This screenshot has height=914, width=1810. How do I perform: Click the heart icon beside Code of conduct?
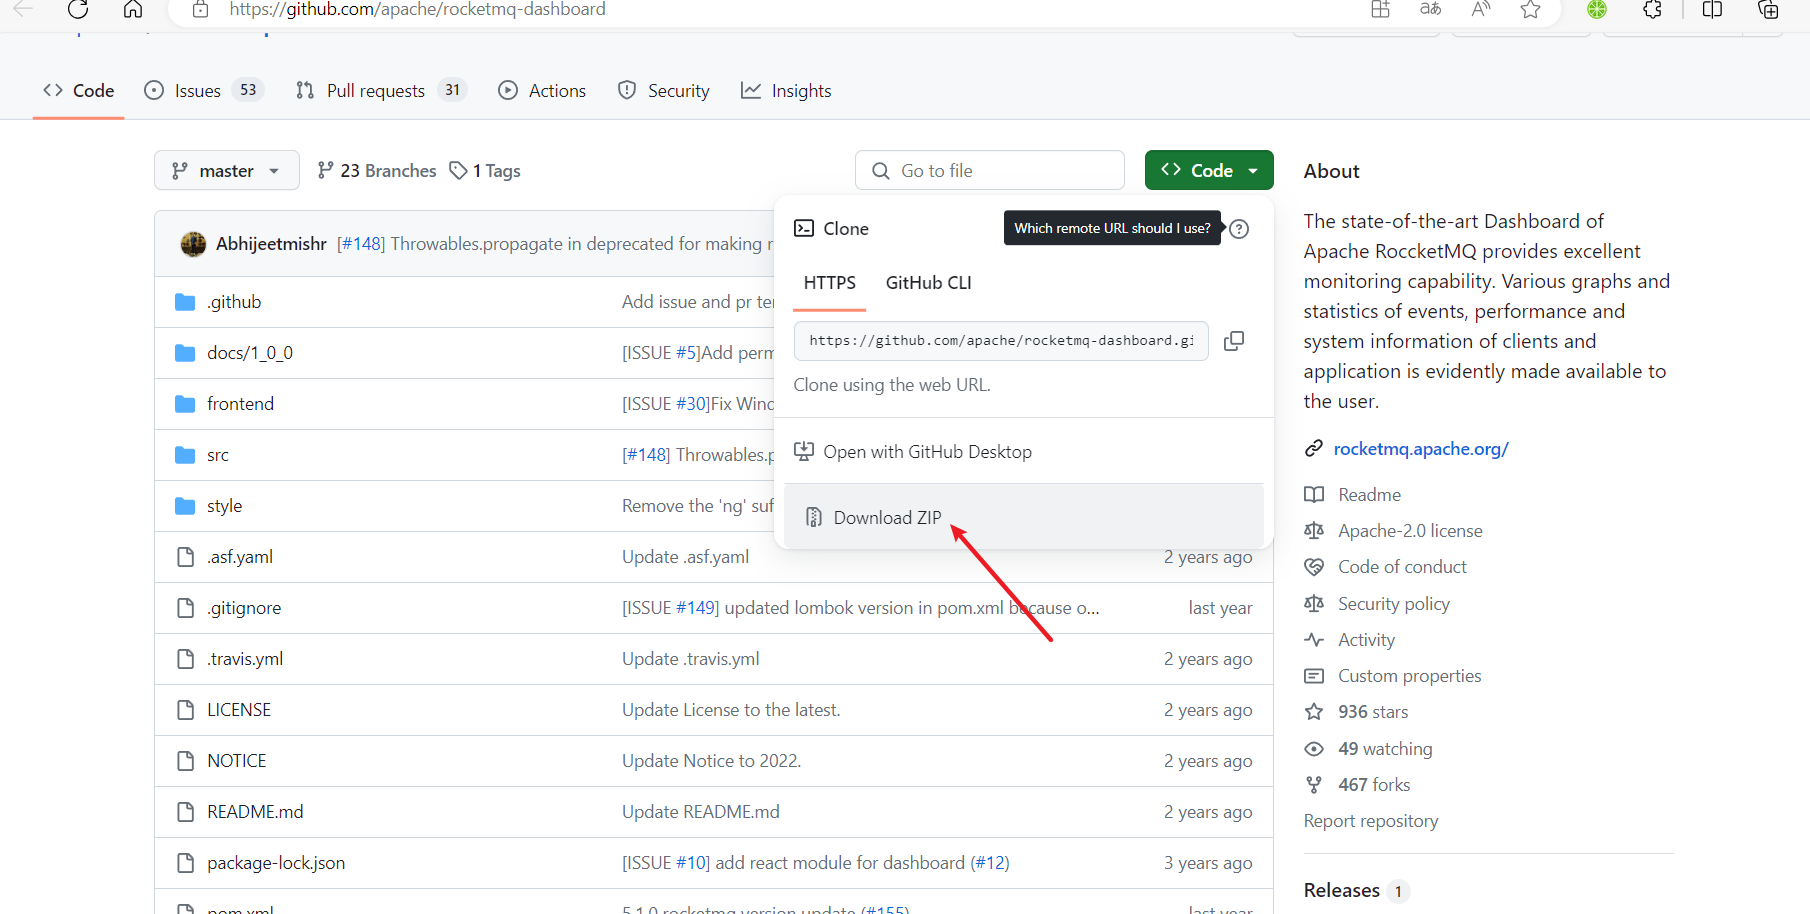[1314, 567]
